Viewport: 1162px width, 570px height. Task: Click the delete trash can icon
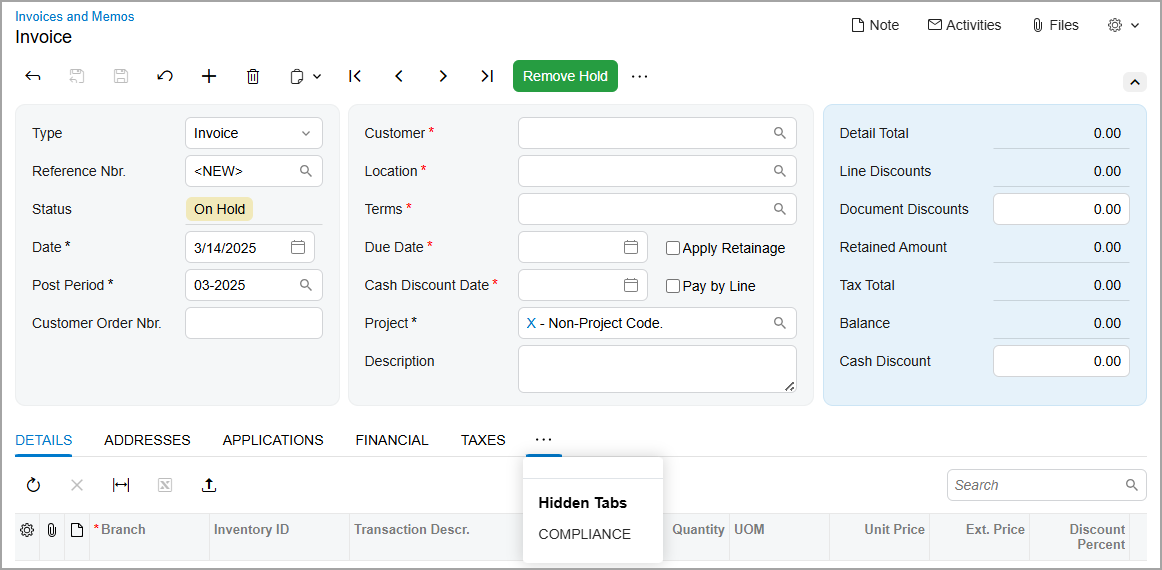click(253, 76)
